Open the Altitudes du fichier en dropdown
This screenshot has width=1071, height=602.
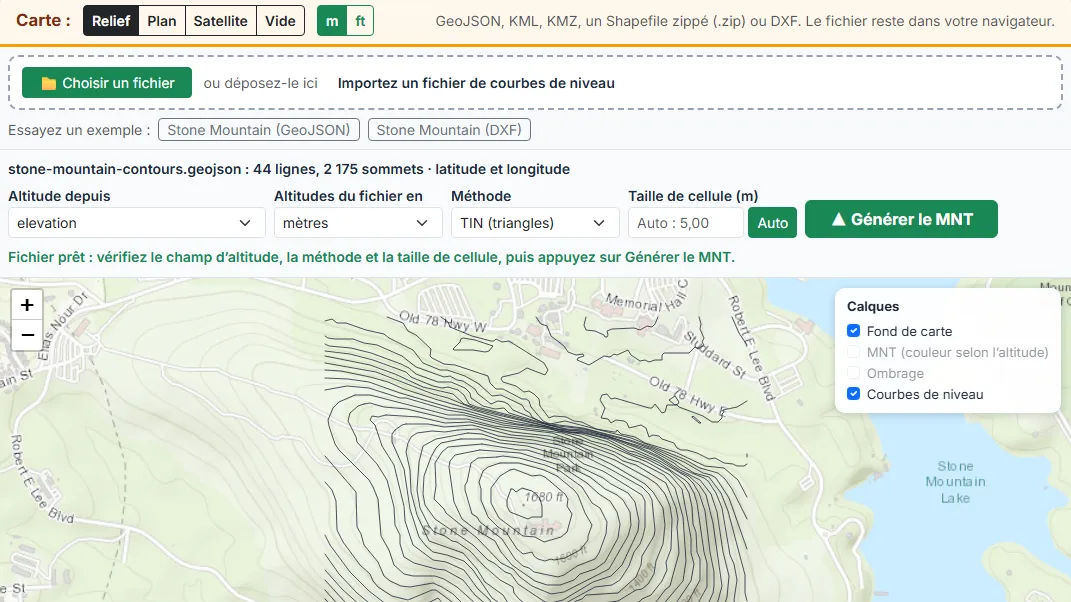pos(359,223)
